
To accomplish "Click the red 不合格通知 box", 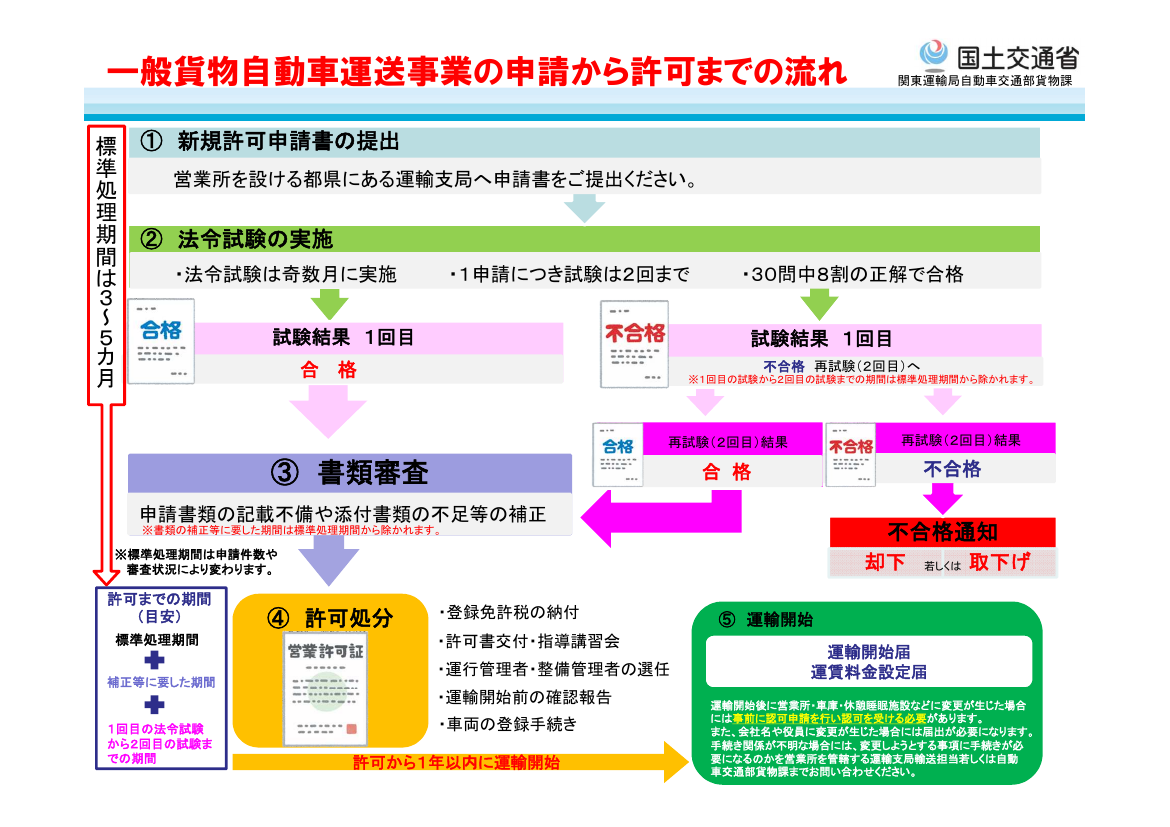I will click(x=943, y=531).
